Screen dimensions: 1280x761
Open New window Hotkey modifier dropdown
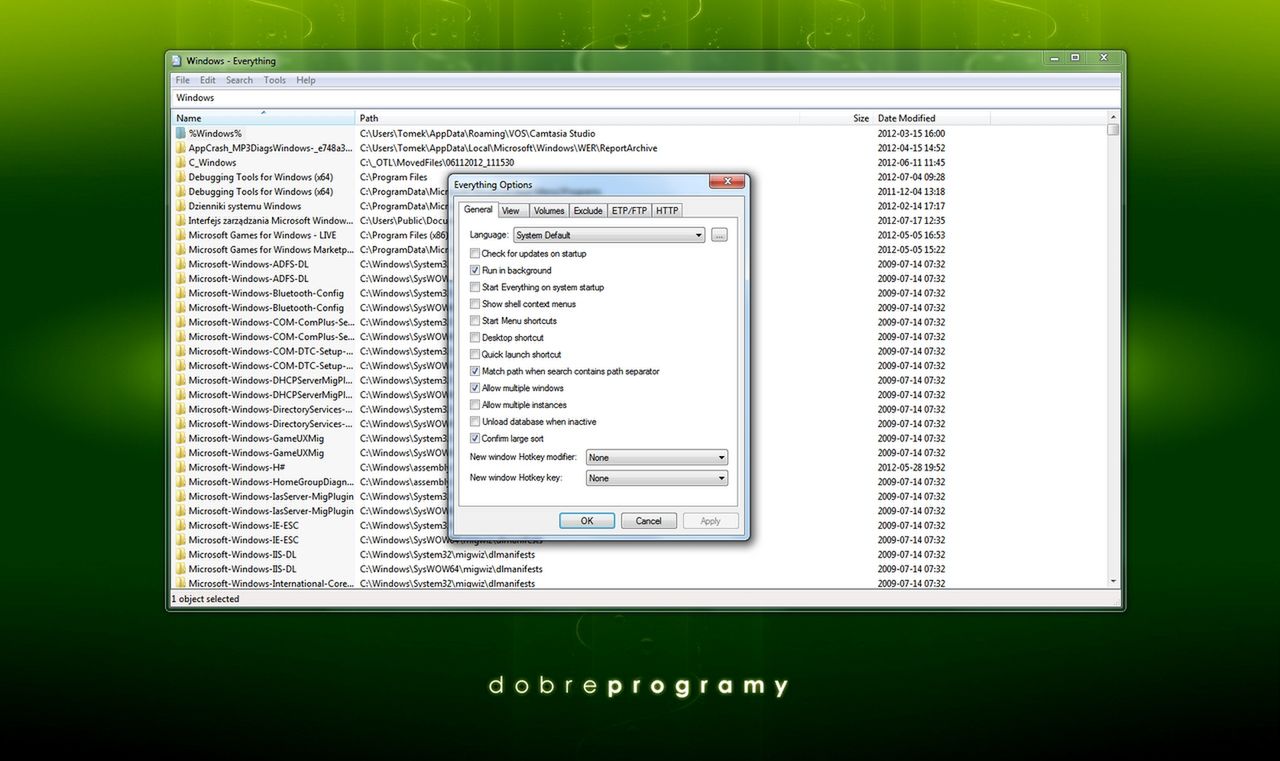(656, 457)
